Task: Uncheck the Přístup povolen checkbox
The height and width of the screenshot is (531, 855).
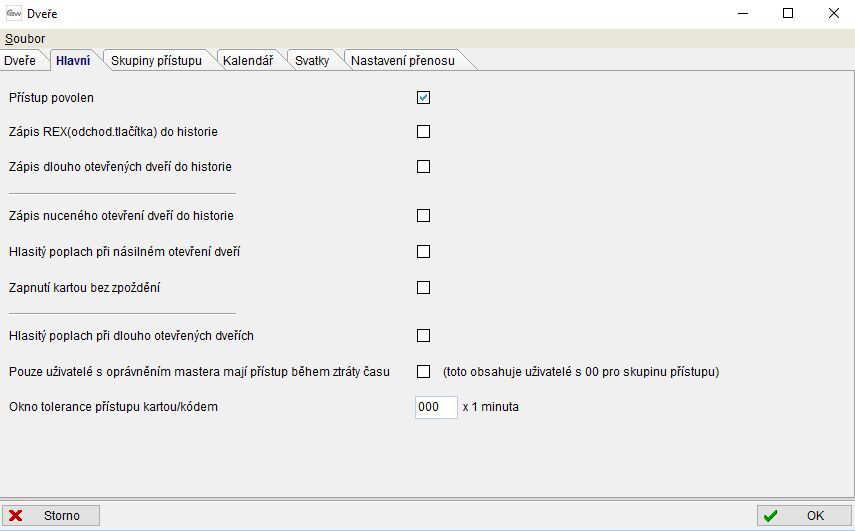Action: click(423, 98)
